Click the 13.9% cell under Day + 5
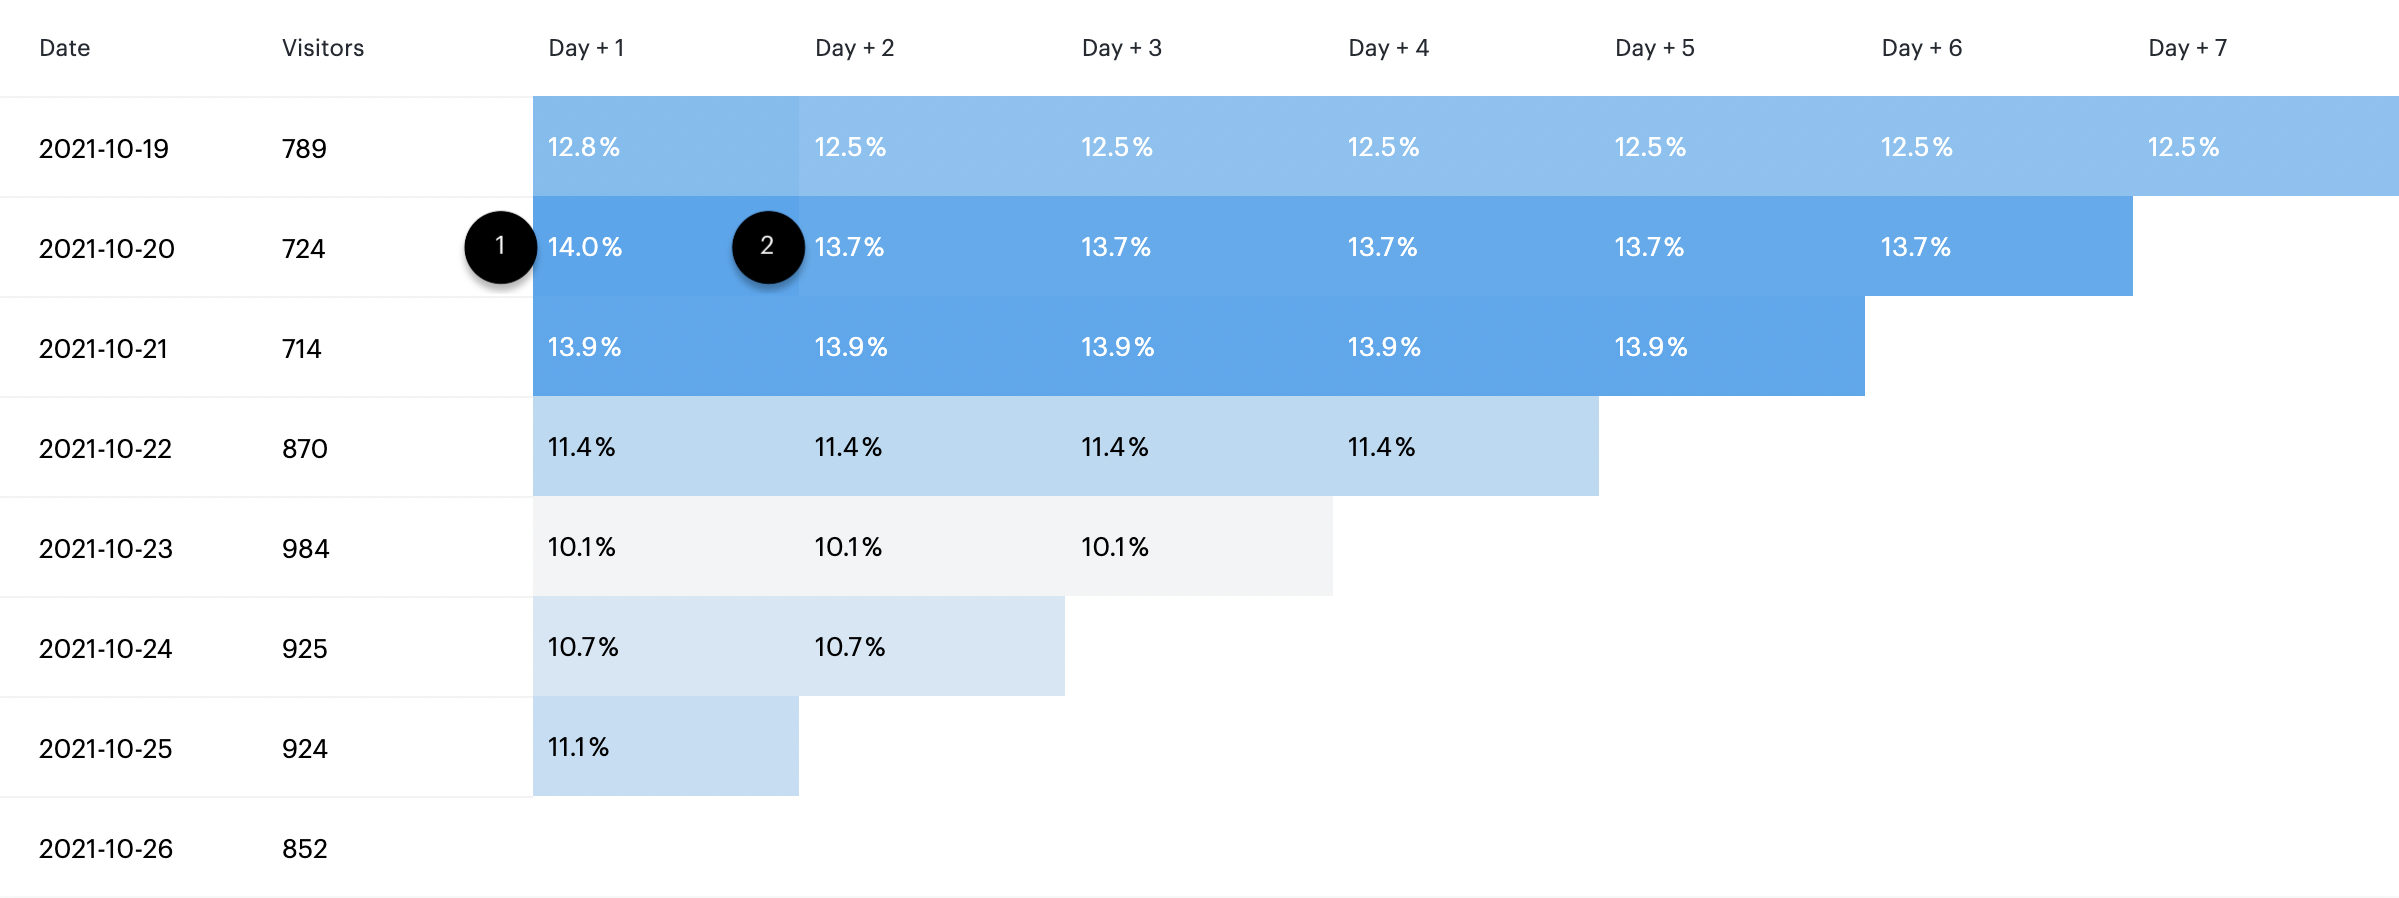The image size is (2399, 898). click(x=1650, y=347)
